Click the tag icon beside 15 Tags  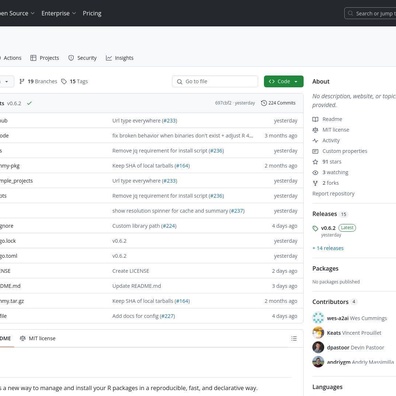click(64, 81)
